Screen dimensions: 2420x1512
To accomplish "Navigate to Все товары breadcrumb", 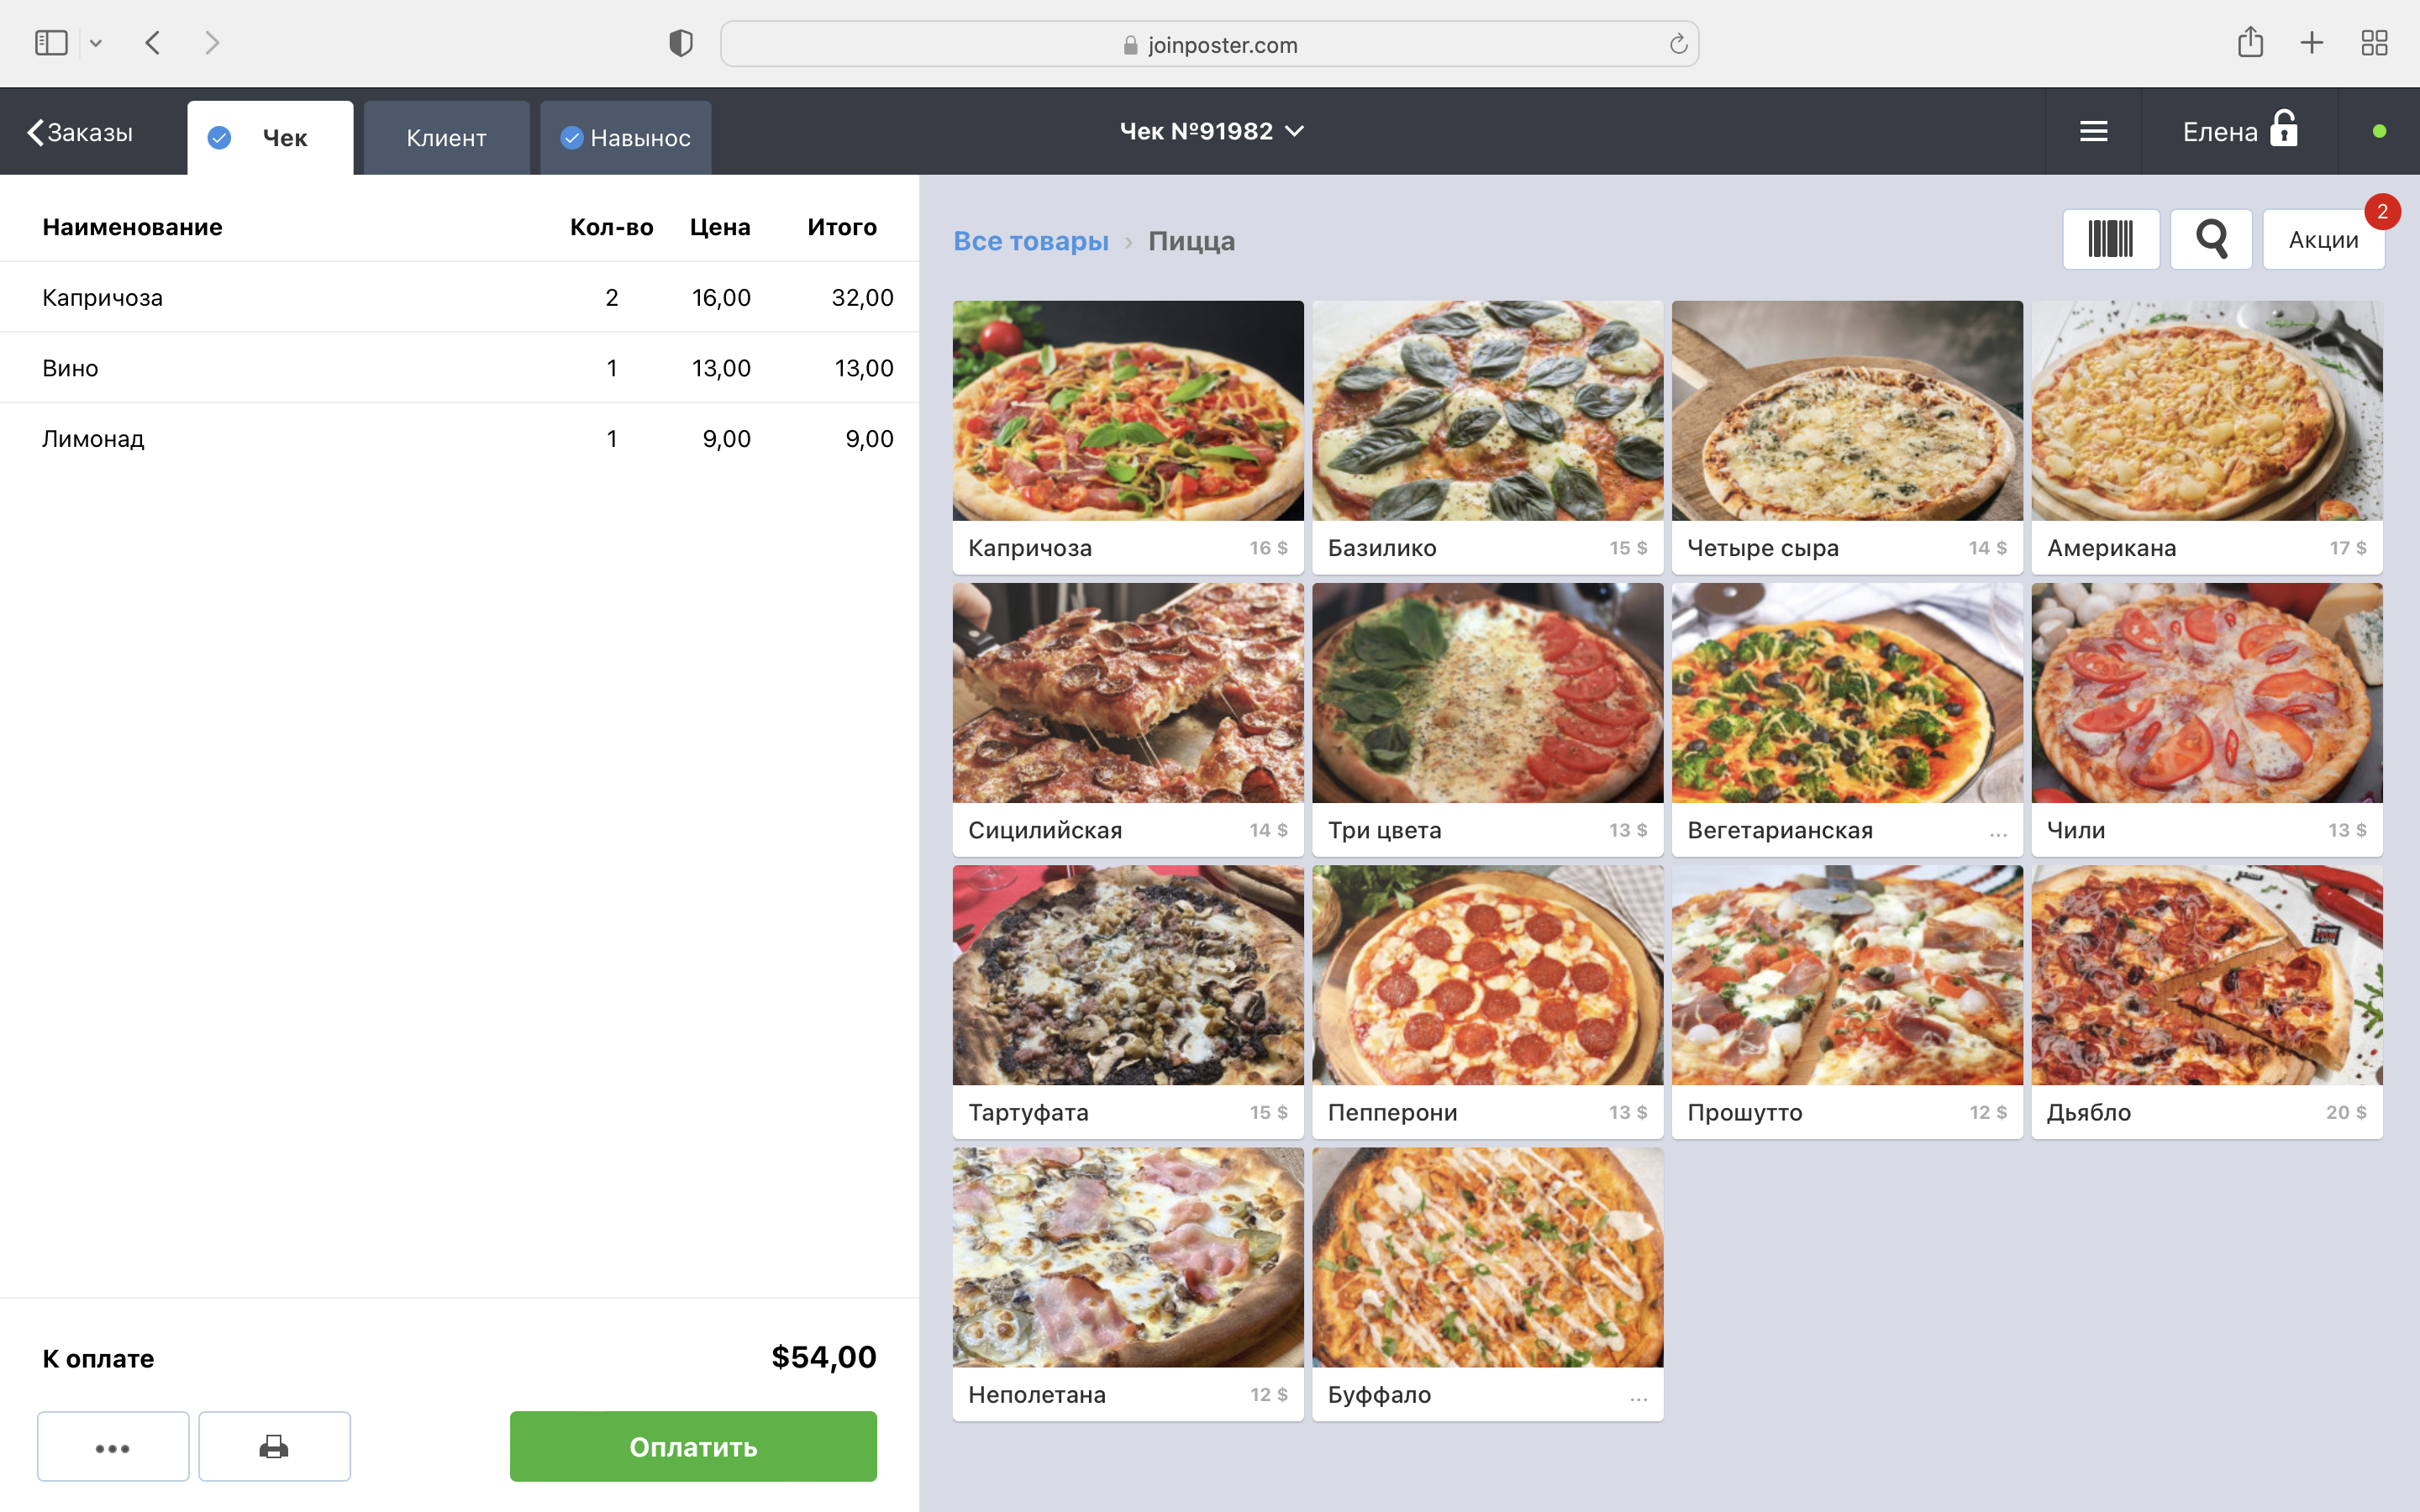I will coord(1030,241).
